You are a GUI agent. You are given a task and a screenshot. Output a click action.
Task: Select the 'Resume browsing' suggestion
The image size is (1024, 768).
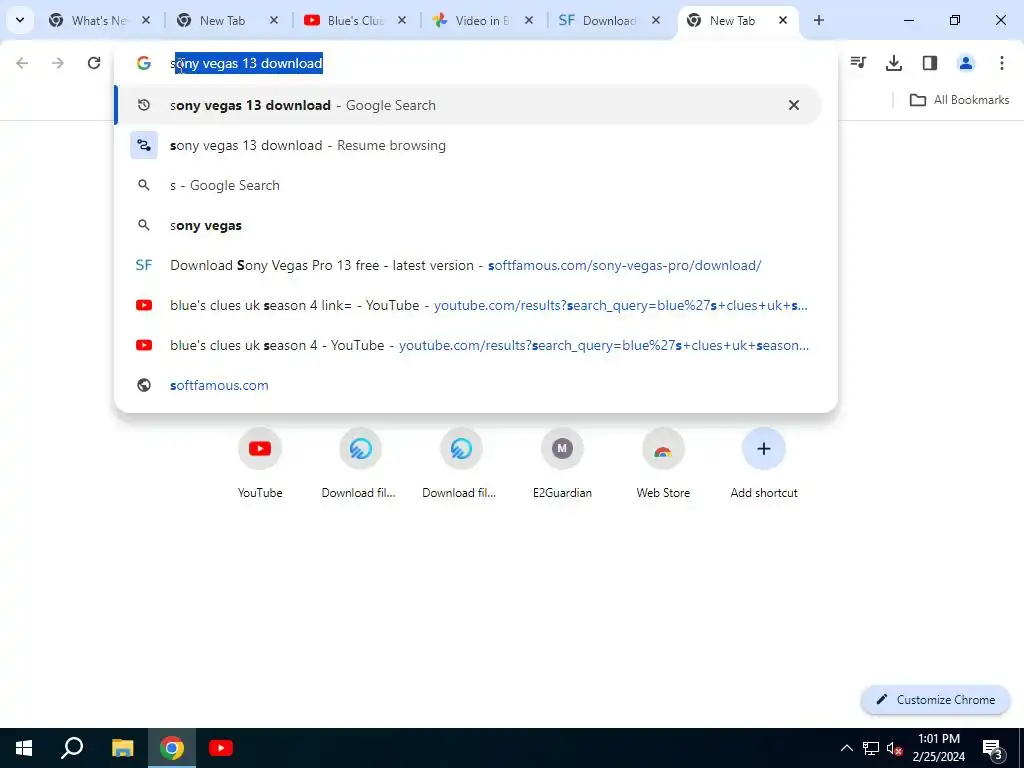pyautogui.click(x=468, y=145)
